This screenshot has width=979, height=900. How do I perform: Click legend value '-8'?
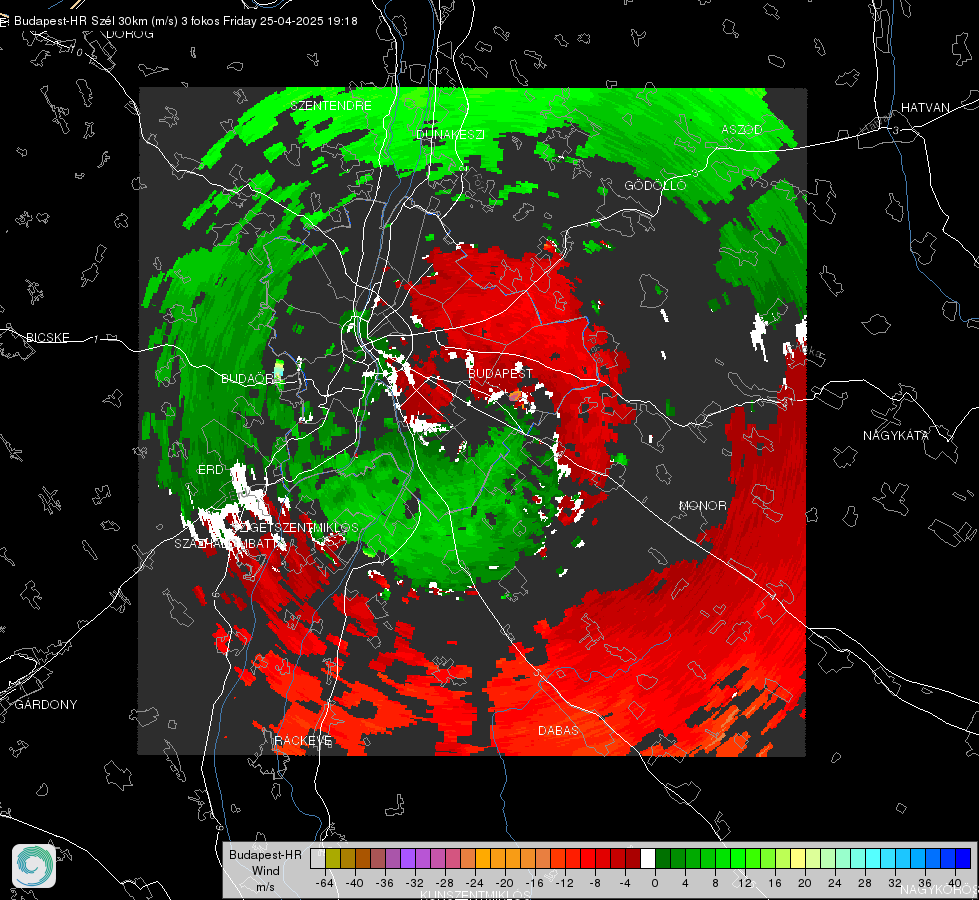[595, 883]
